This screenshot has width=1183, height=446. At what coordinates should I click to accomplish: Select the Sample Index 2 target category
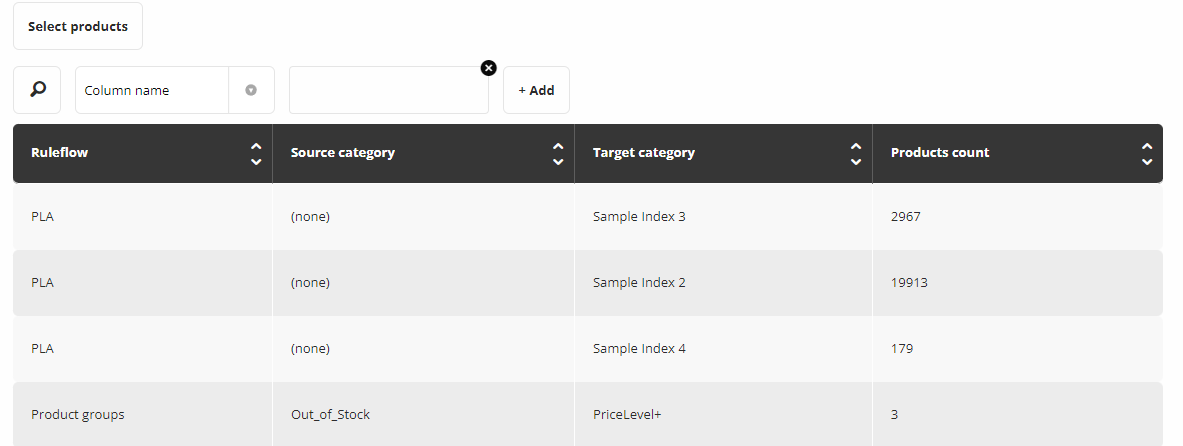click(639, 282)
